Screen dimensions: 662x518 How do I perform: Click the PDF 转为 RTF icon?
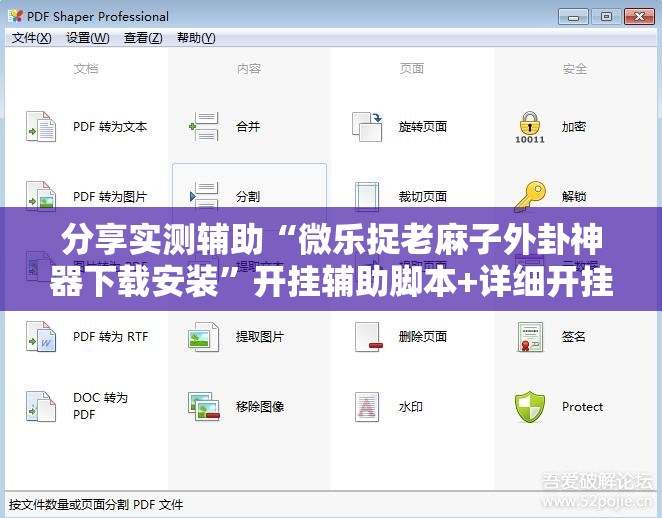point(41,336)
